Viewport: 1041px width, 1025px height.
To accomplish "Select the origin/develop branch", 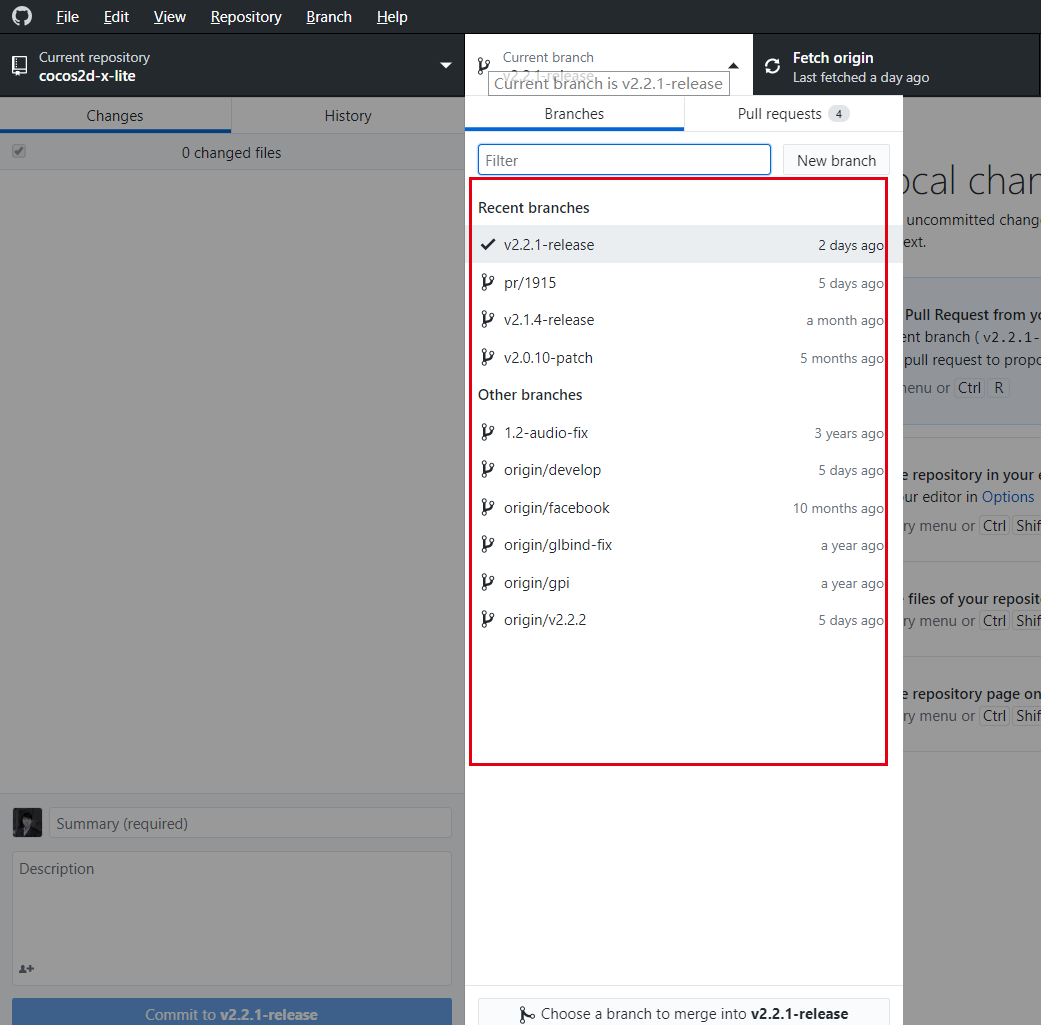I will click(x=684, y=469).
